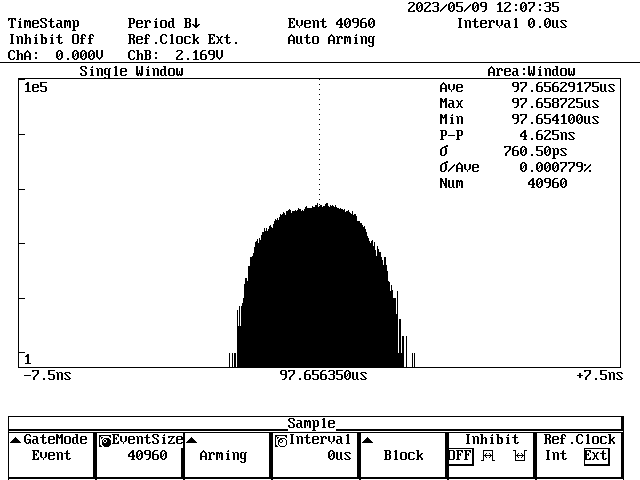Expand the Arming submenu softkey
Viewport: 640px width, 480px height.
click(x=222, y=455)
